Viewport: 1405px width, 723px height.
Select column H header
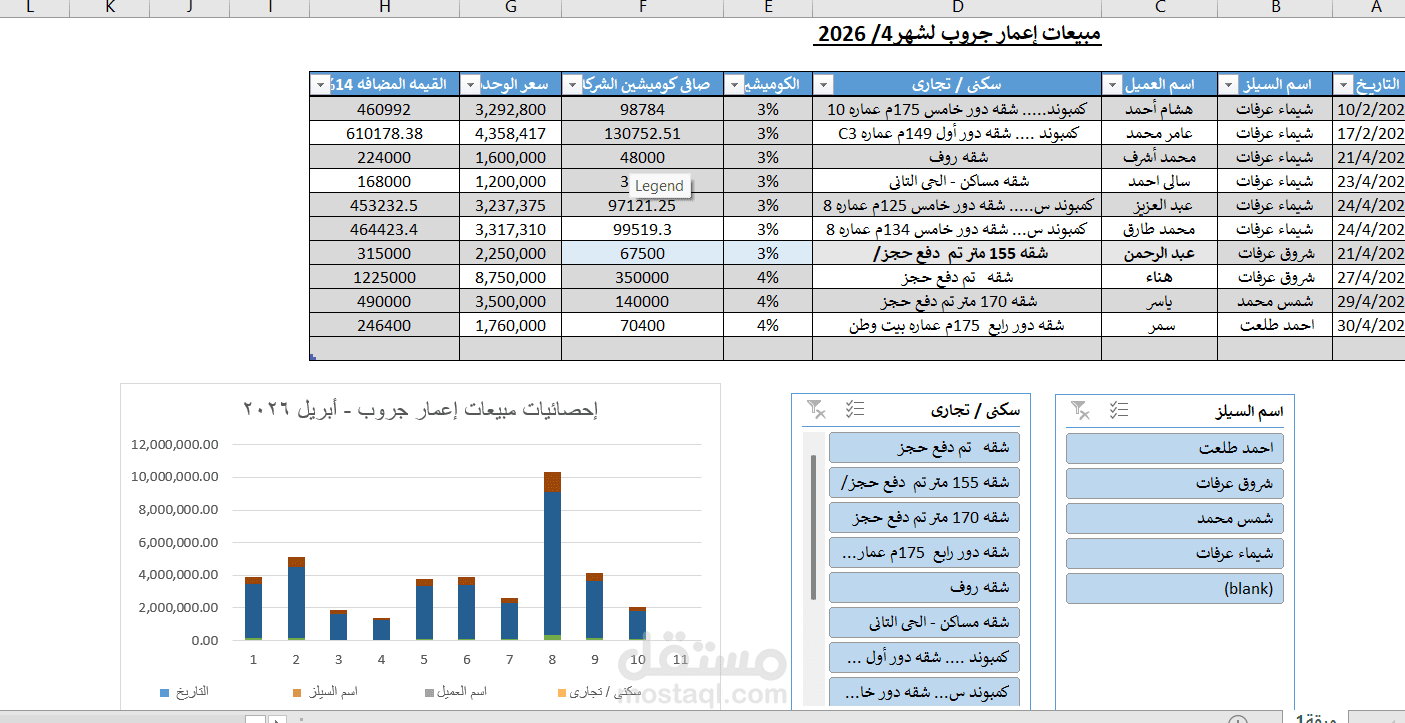(x=385, y=7)
